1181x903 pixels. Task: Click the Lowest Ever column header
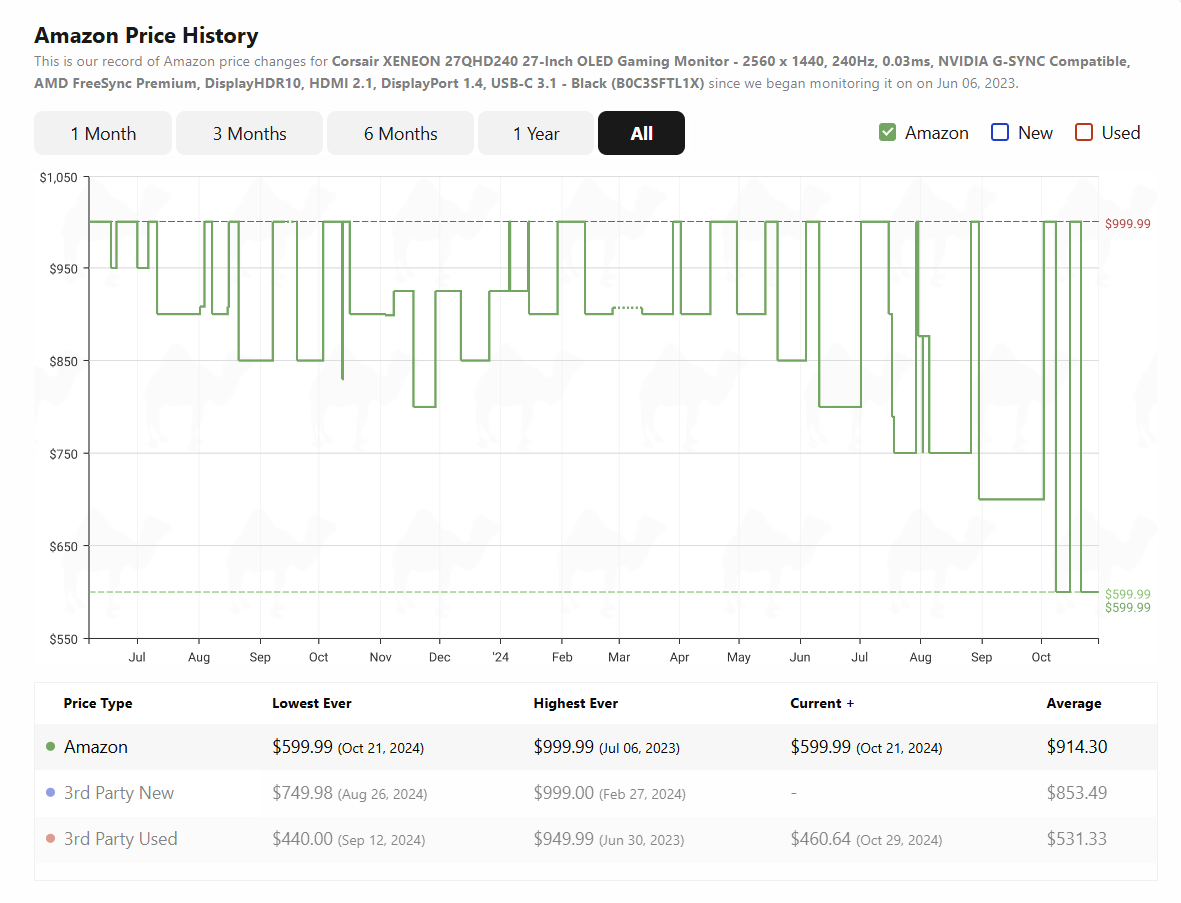click(x=312, y=703)
